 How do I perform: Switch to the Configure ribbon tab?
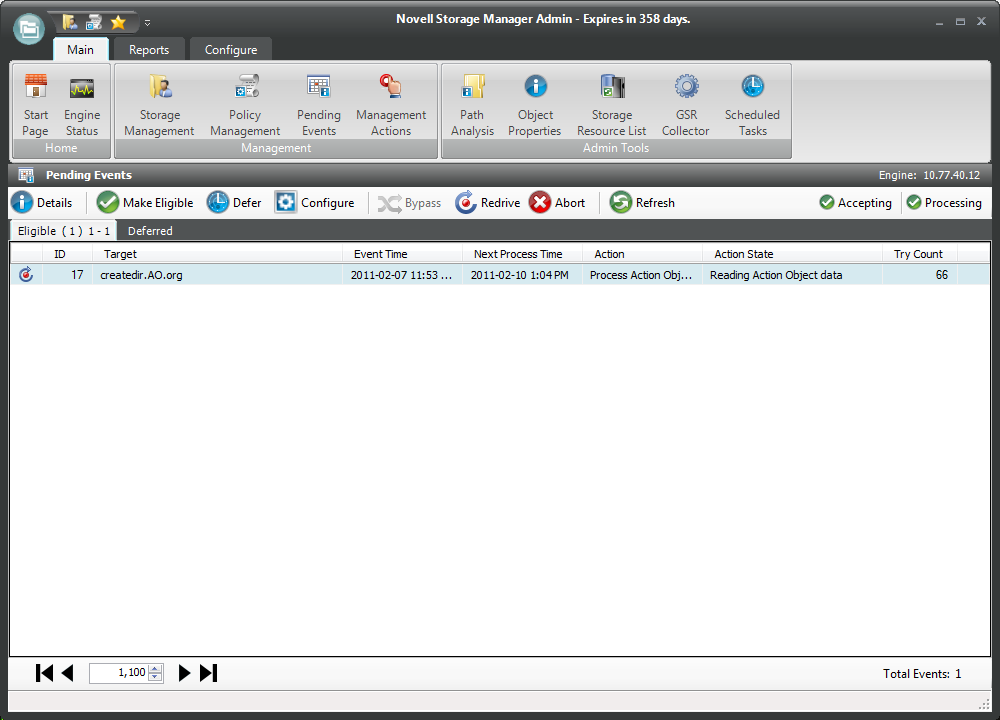pyautogui.click(x=231, y=50)
